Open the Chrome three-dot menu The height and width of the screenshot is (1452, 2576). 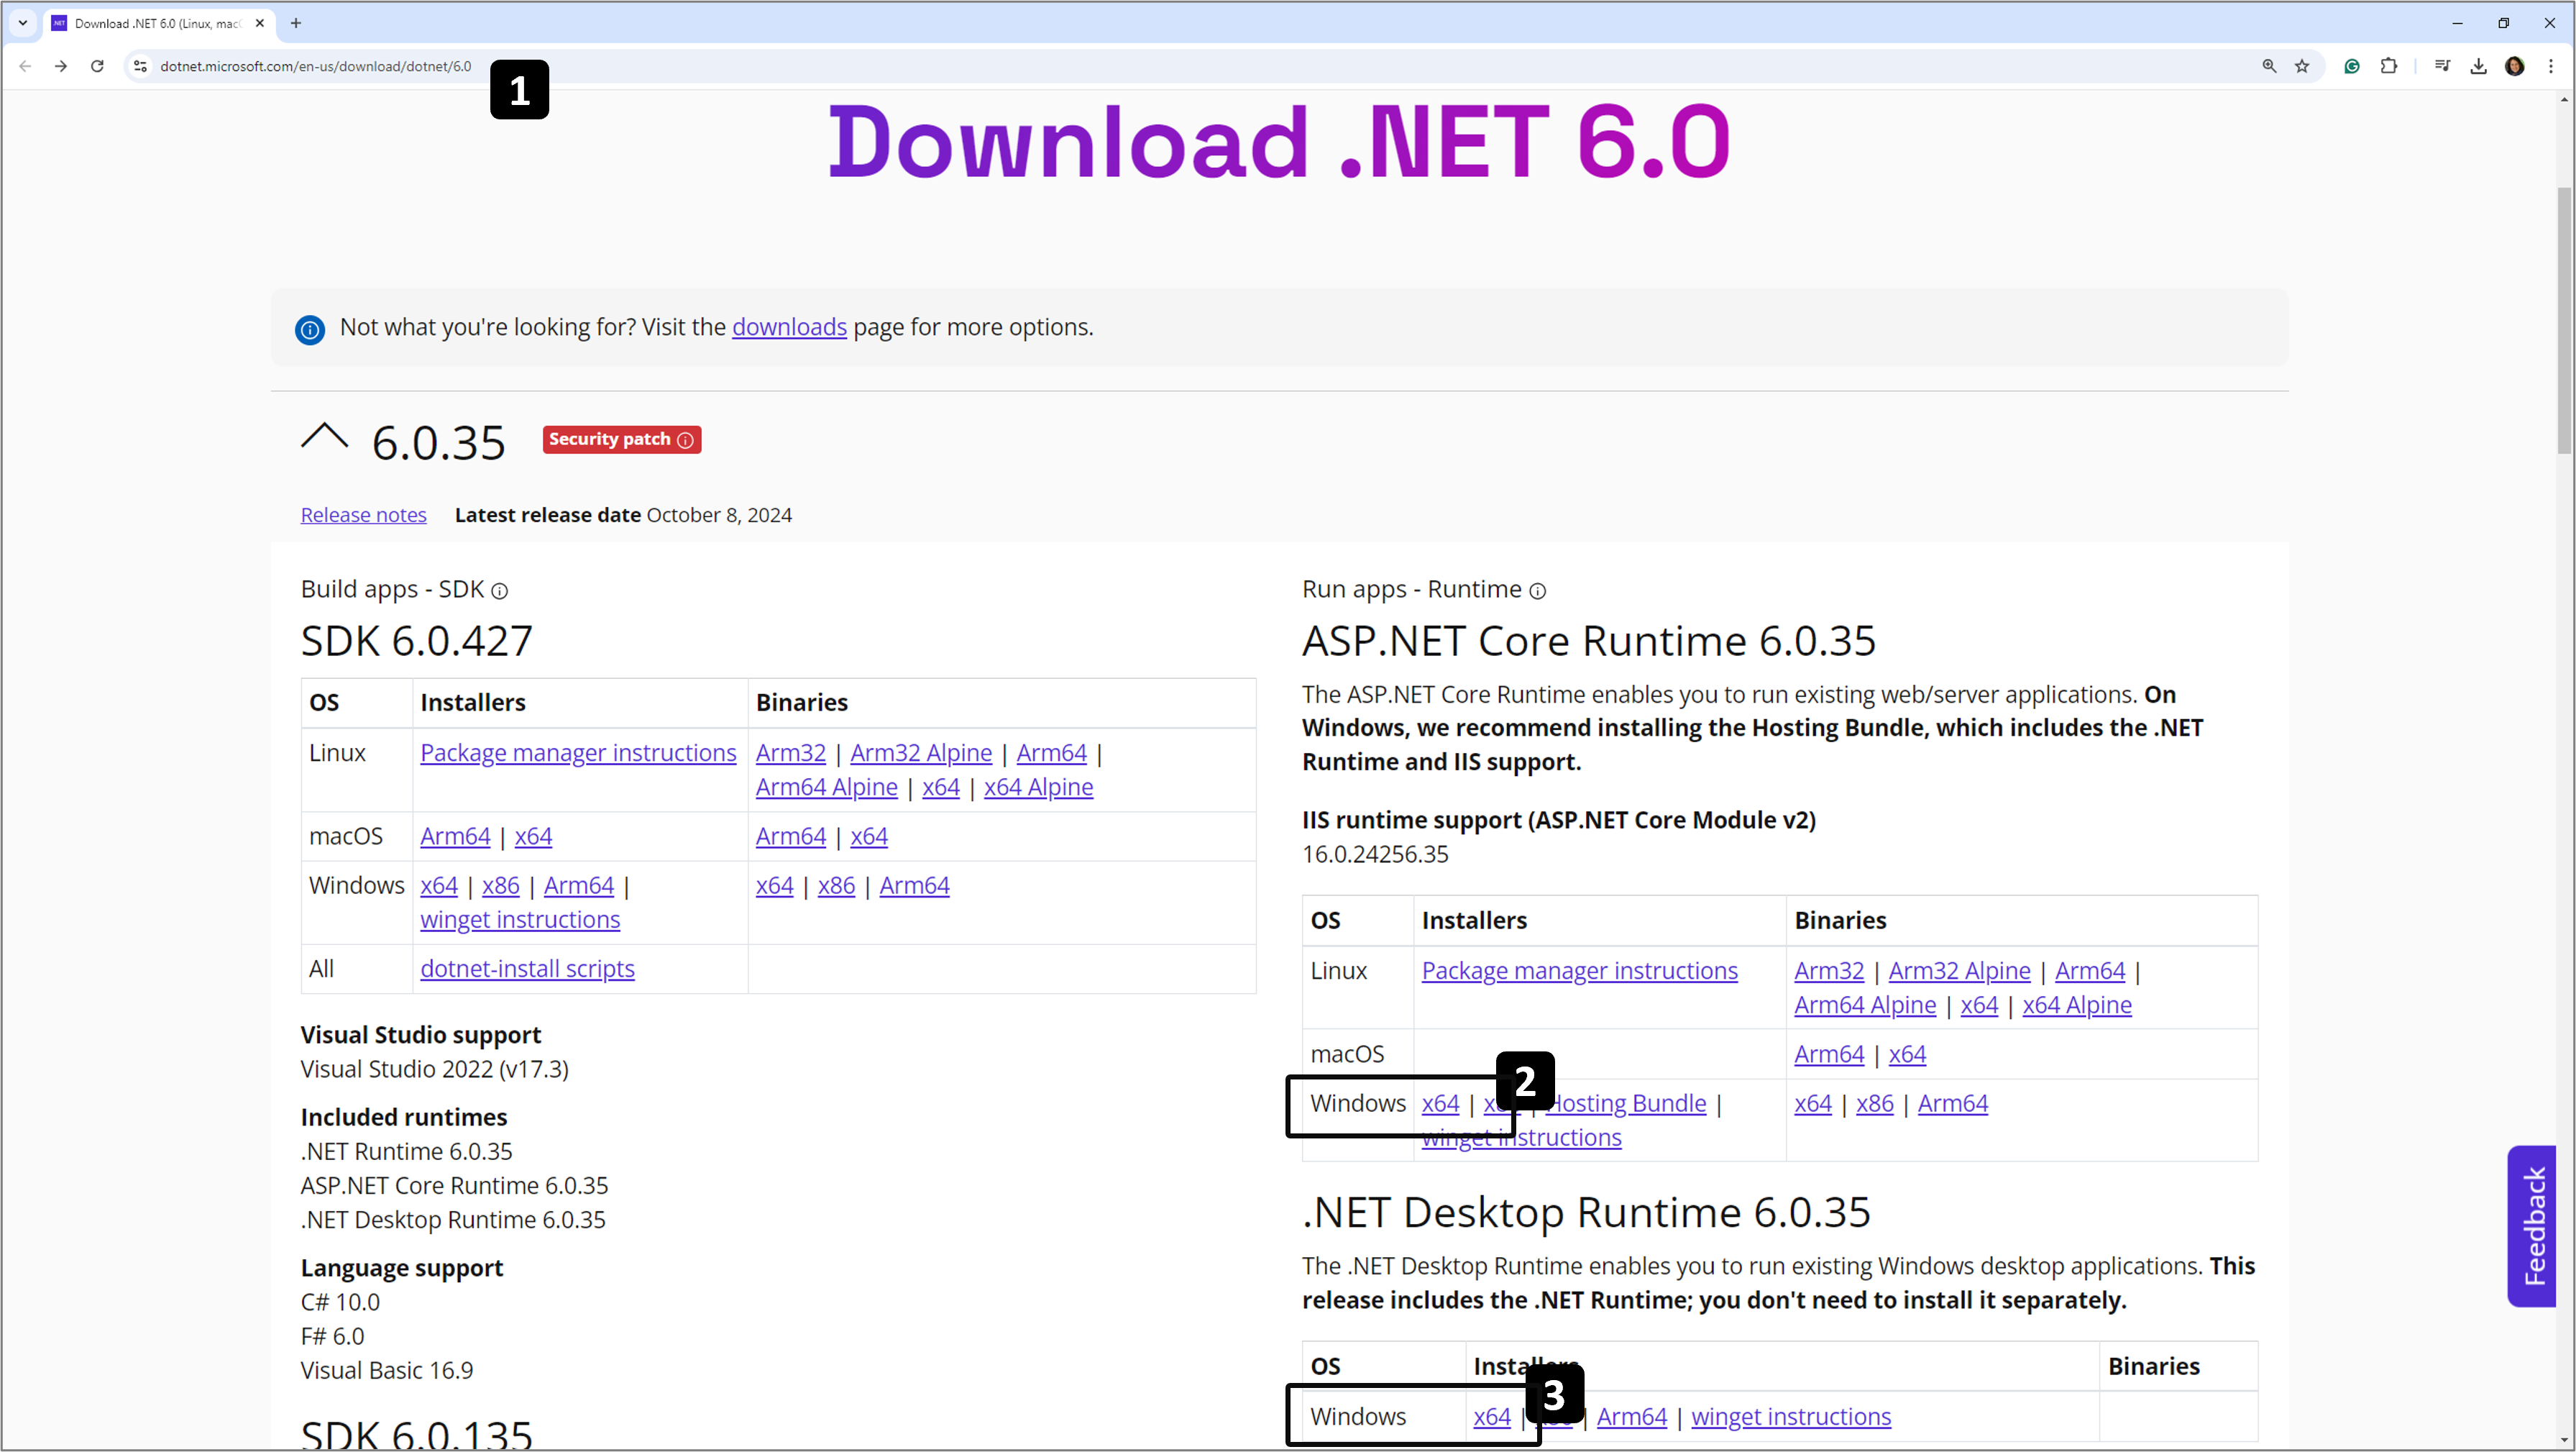(x=2551, y=66)
